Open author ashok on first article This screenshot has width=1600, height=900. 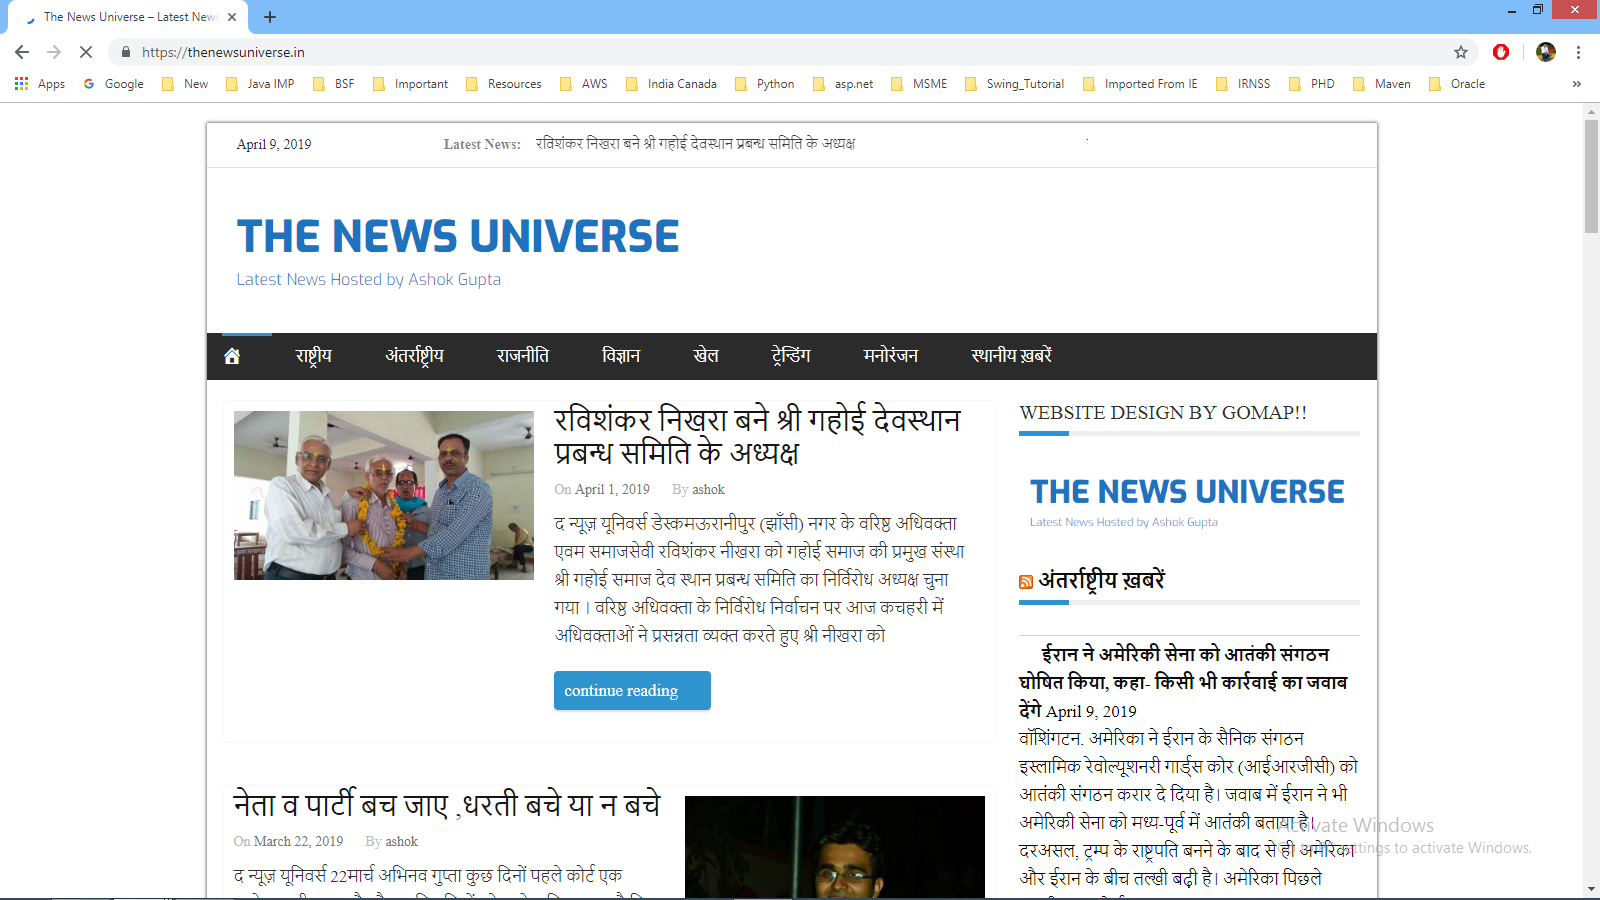[708, 489]
